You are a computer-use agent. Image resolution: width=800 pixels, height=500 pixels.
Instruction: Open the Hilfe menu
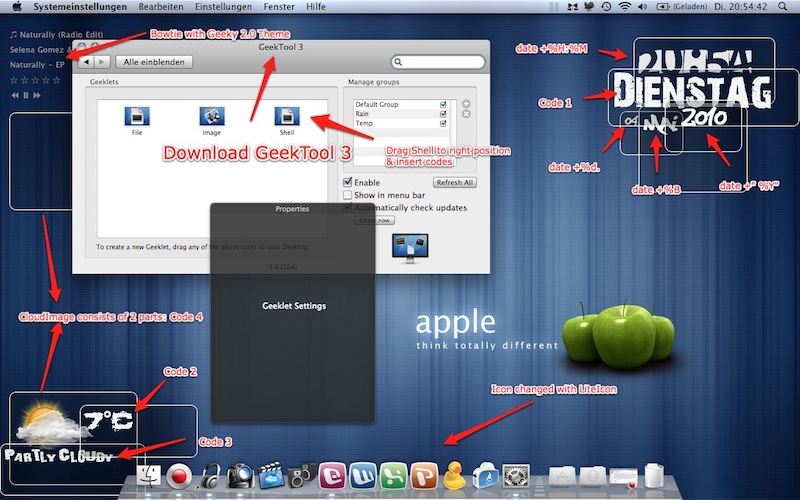click(316, 7)
